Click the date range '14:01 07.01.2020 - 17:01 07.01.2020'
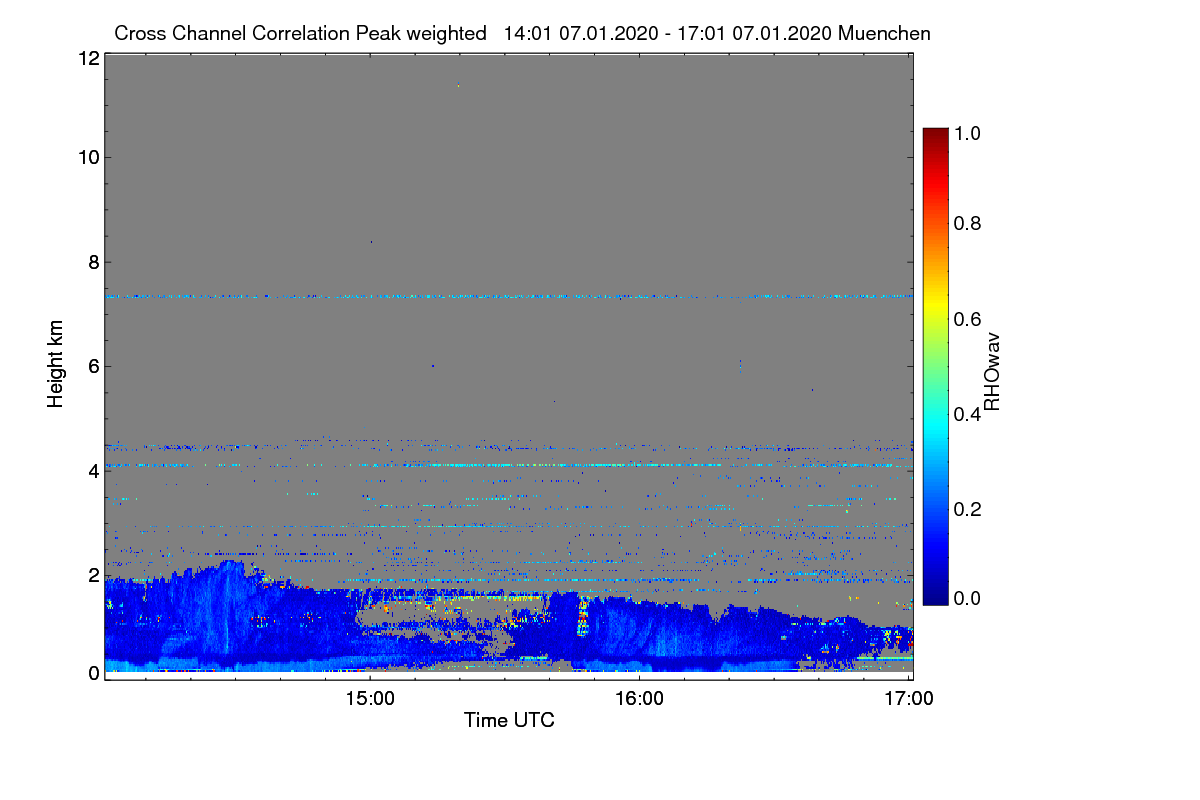This screenshot has width=1200, height=800. pyautogui.click(x=668, y=33)
